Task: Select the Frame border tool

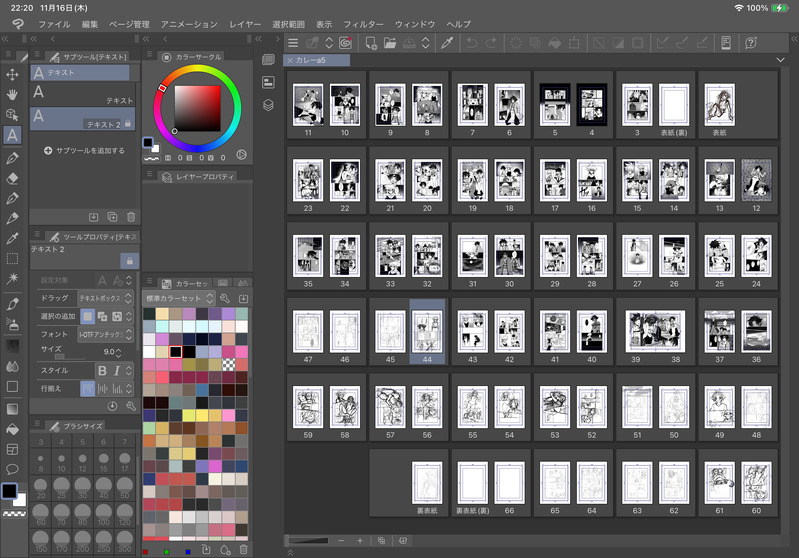Action: (12, 449)
